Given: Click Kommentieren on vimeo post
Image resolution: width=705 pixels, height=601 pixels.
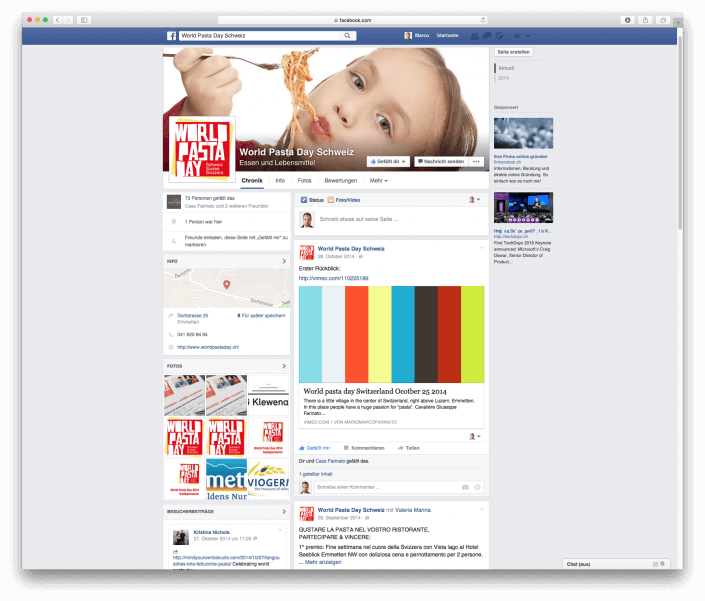Looking at the screenshot, I should click(x=364, y=448).
